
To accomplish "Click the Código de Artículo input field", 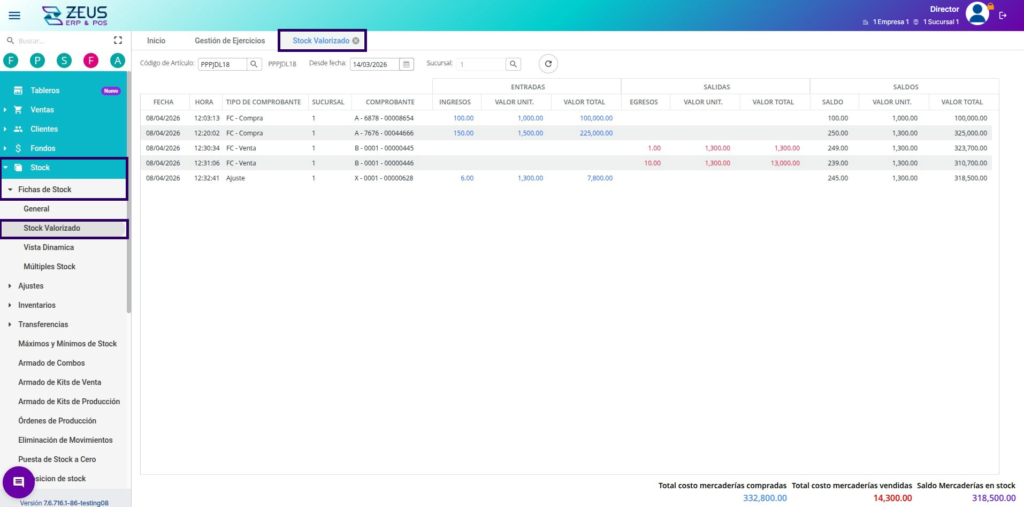I will click(221, 64).
